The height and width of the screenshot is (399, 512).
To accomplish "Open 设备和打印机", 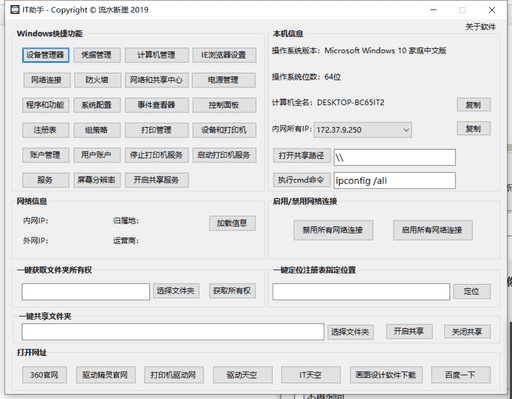I will click(224, 130).
